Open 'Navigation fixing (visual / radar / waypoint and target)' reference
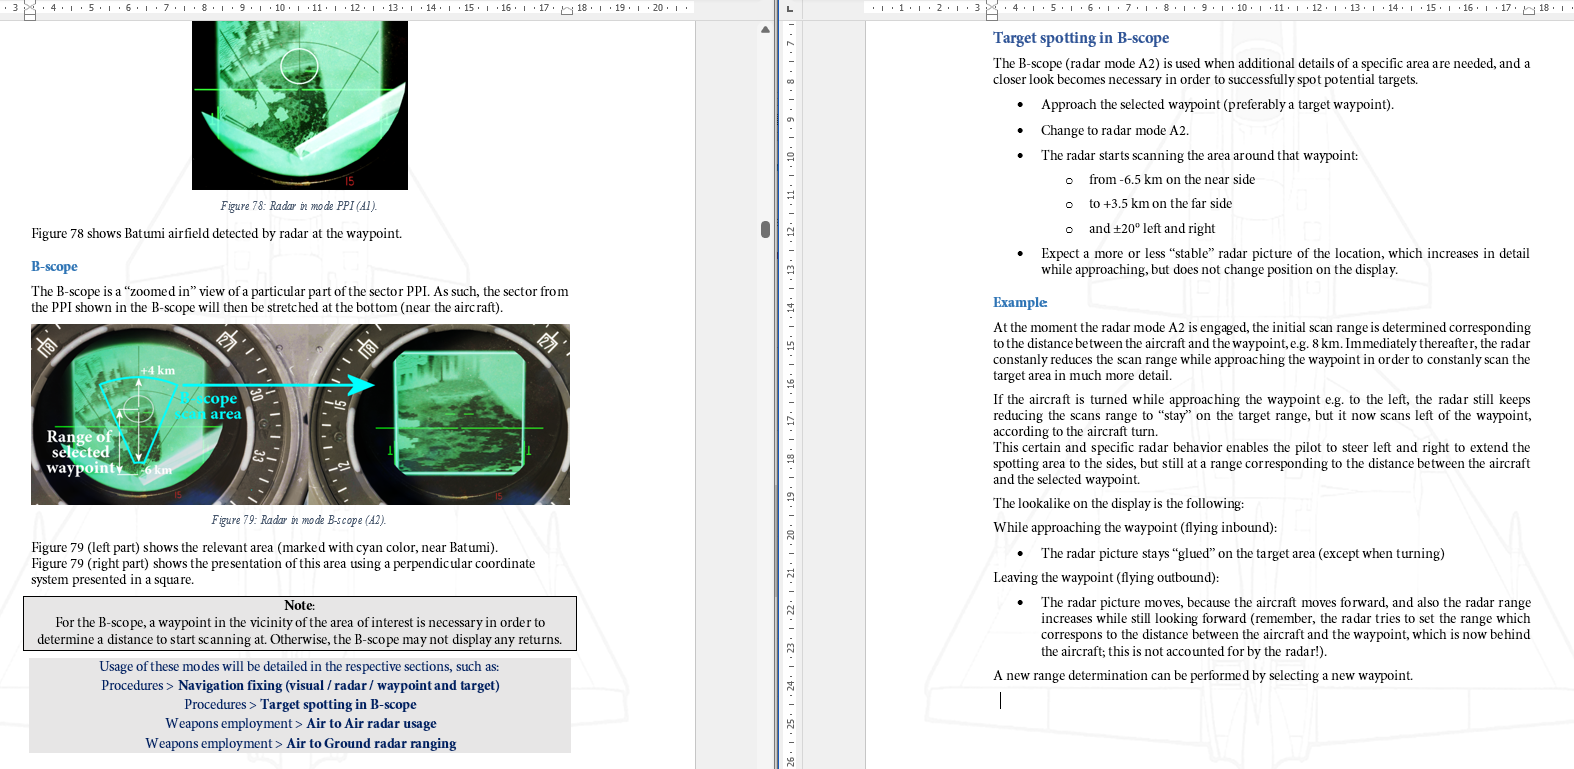Screen dimensions: 1574x769 coord(338,685)
